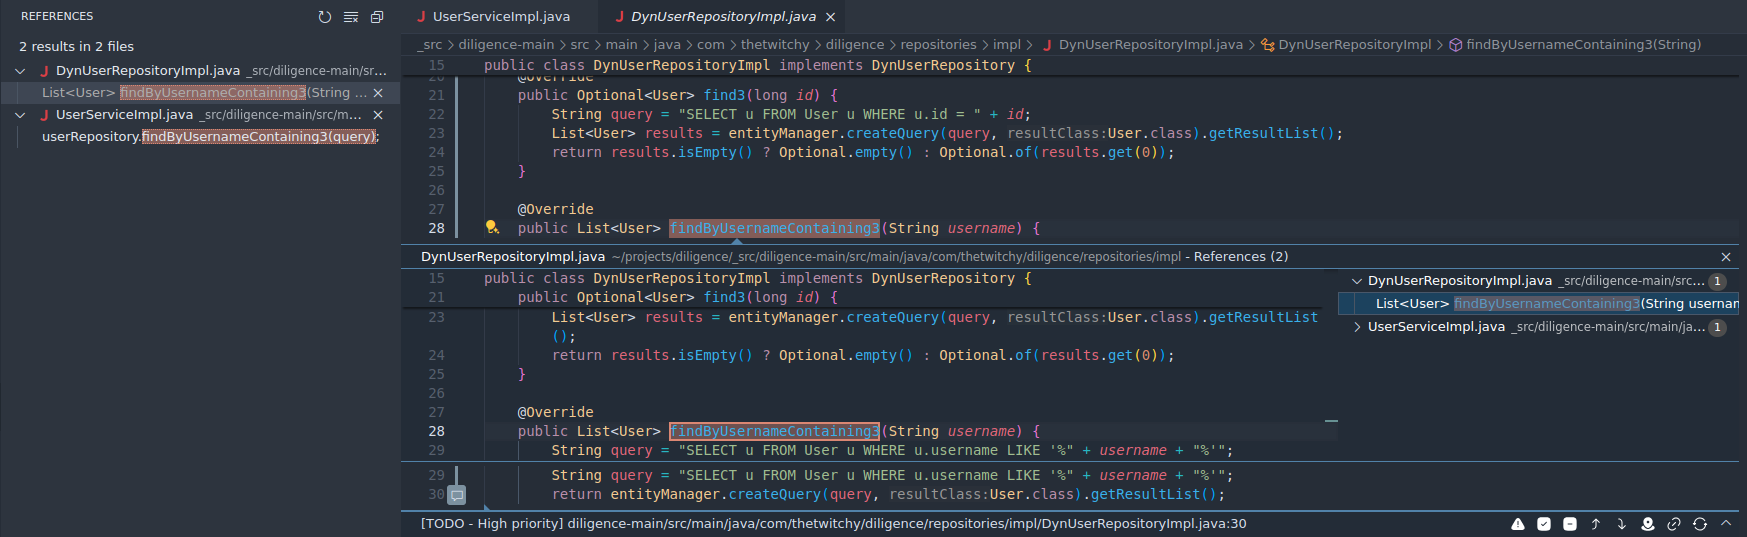Click the comment icon at line 30
1747x537 pixels.
coord(457,495)
